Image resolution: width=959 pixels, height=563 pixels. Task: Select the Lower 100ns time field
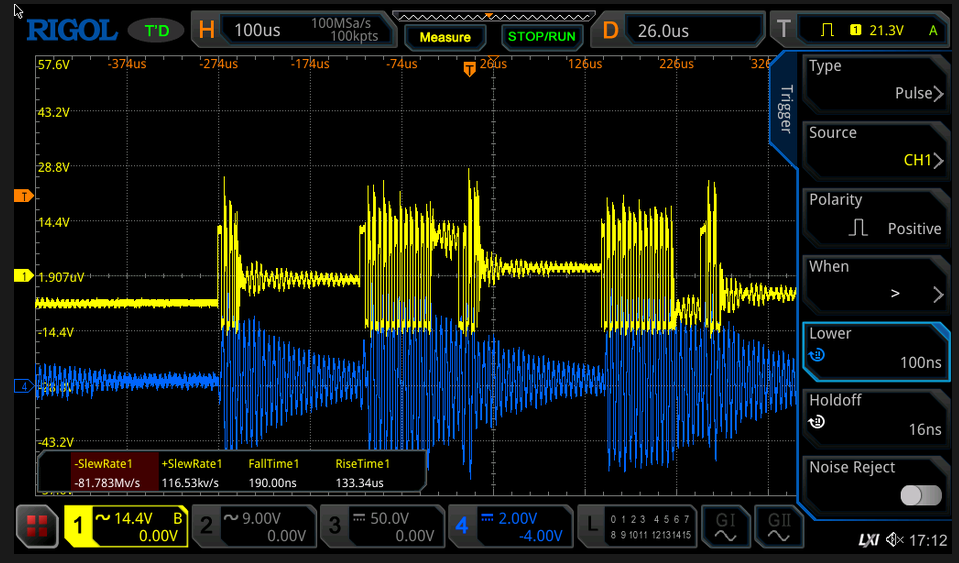(x=875, y=350)
